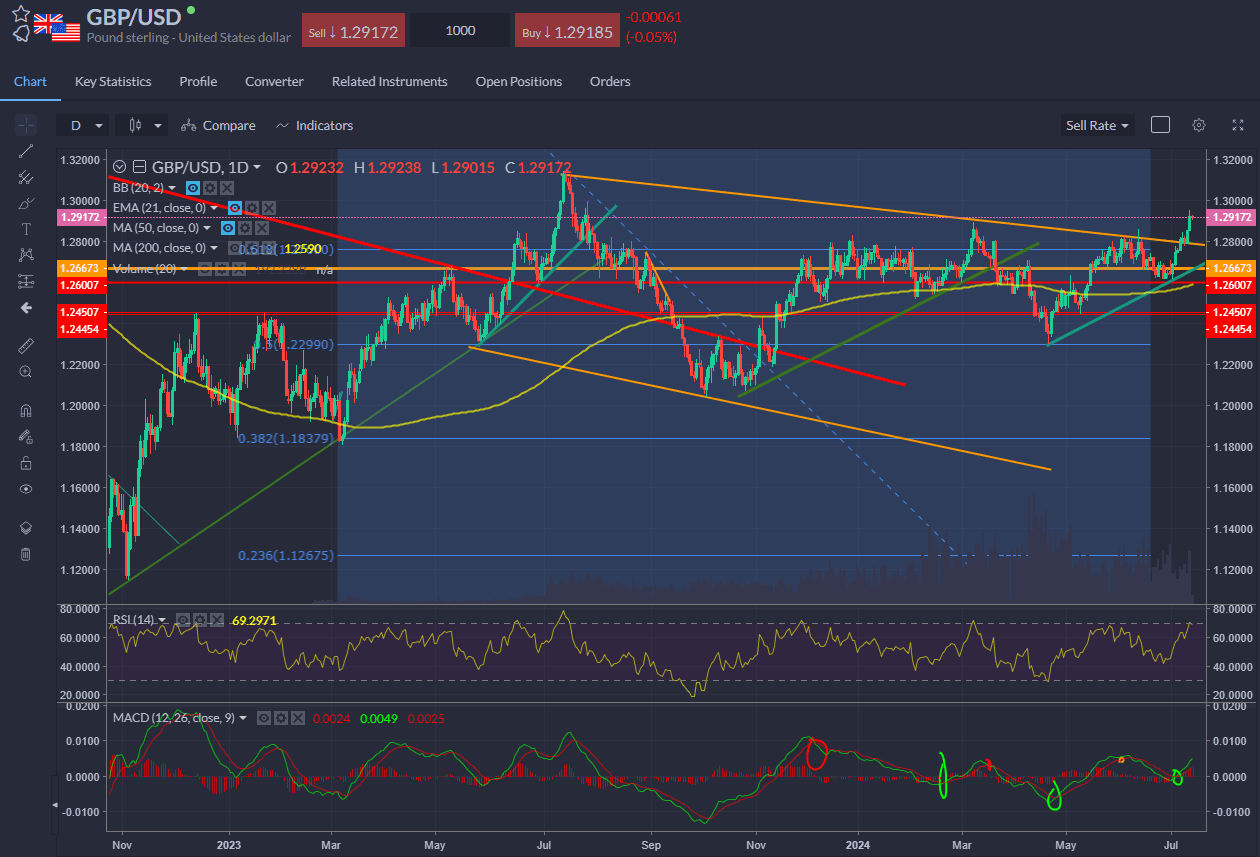The image size is (1260, 857).
Task: Click the Sell 1.29172 button
Action: click(x=353, y=31)
